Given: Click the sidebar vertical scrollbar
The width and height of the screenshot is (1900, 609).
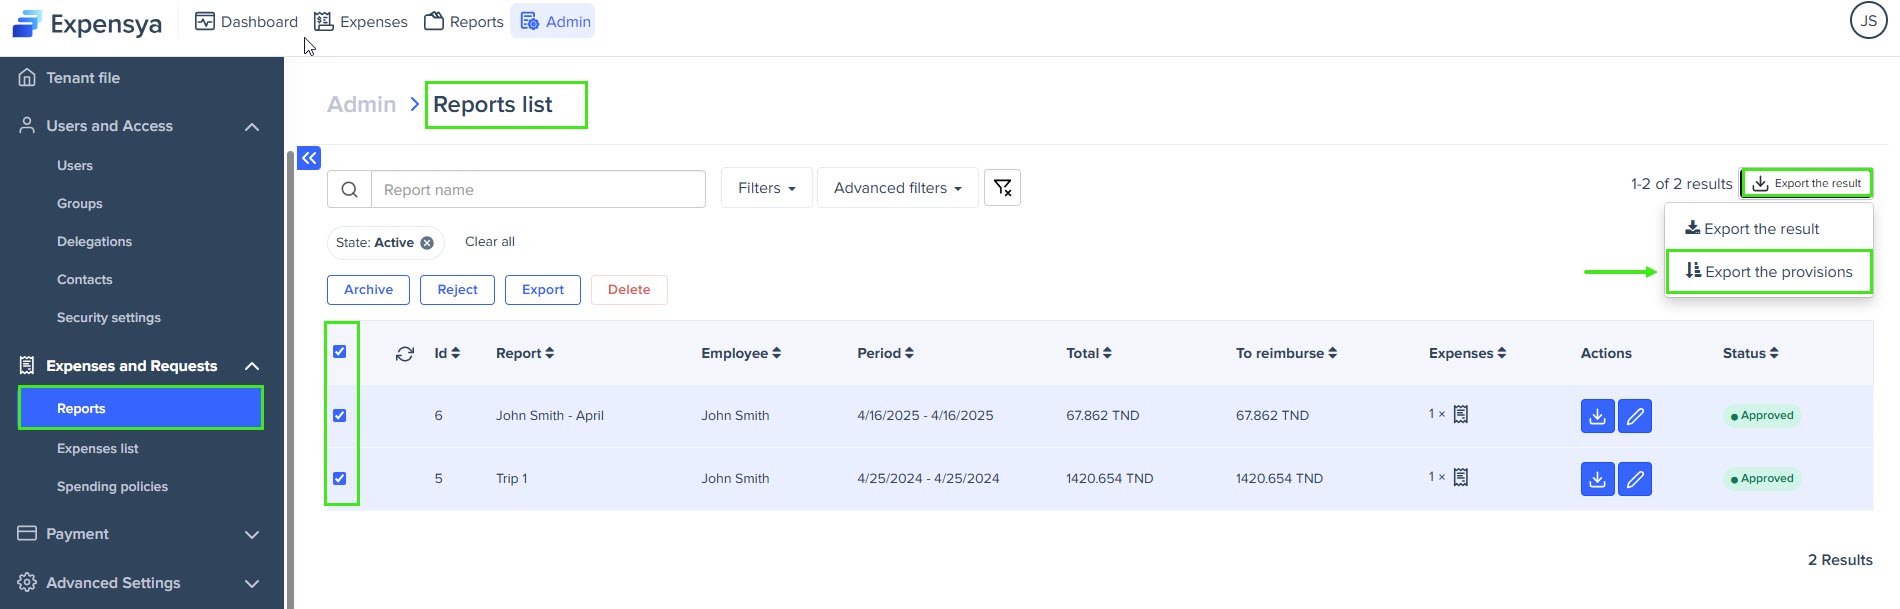Looking at the screenshot, I should tap(290, 378).
